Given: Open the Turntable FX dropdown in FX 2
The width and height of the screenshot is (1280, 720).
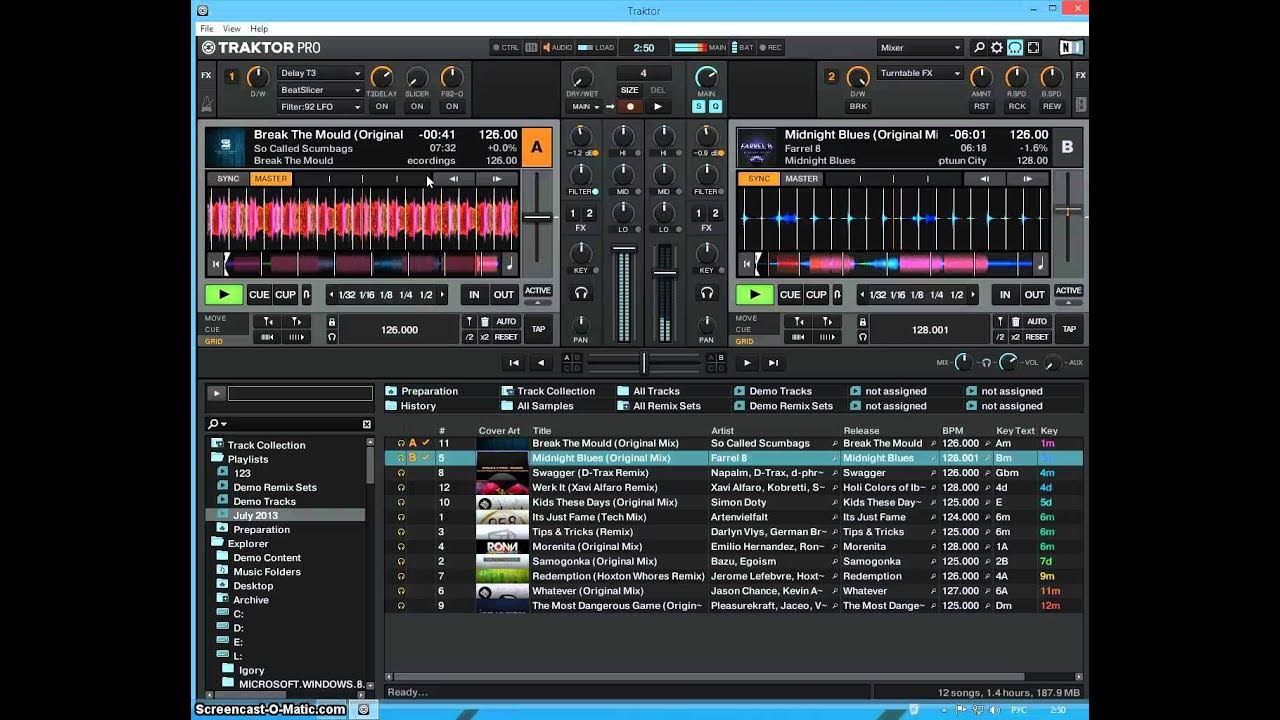Looking at the screenshot, I should coord(920,73).
